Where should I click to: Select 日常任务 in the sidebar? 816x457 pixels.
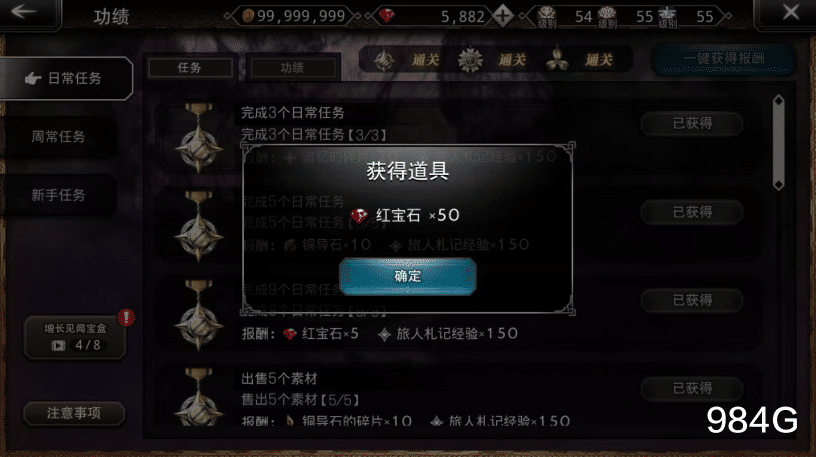pyautogui.click(x=66, y=79)
